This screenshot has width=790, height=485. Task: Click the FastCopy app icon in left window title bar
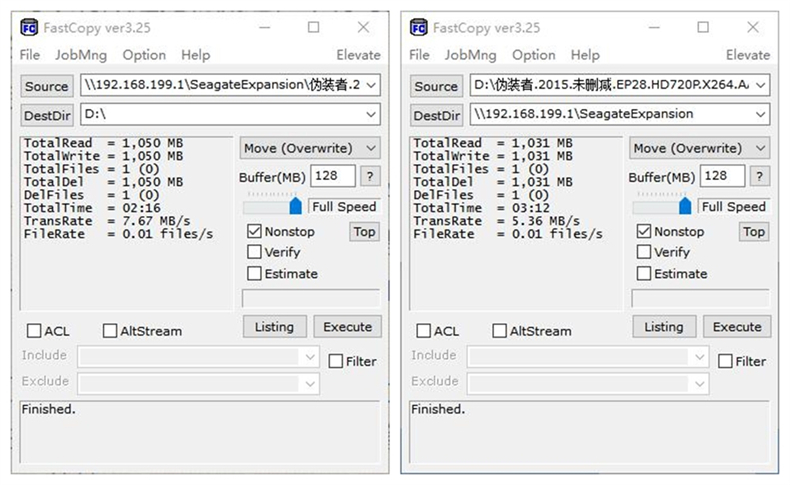click(30, 27)
